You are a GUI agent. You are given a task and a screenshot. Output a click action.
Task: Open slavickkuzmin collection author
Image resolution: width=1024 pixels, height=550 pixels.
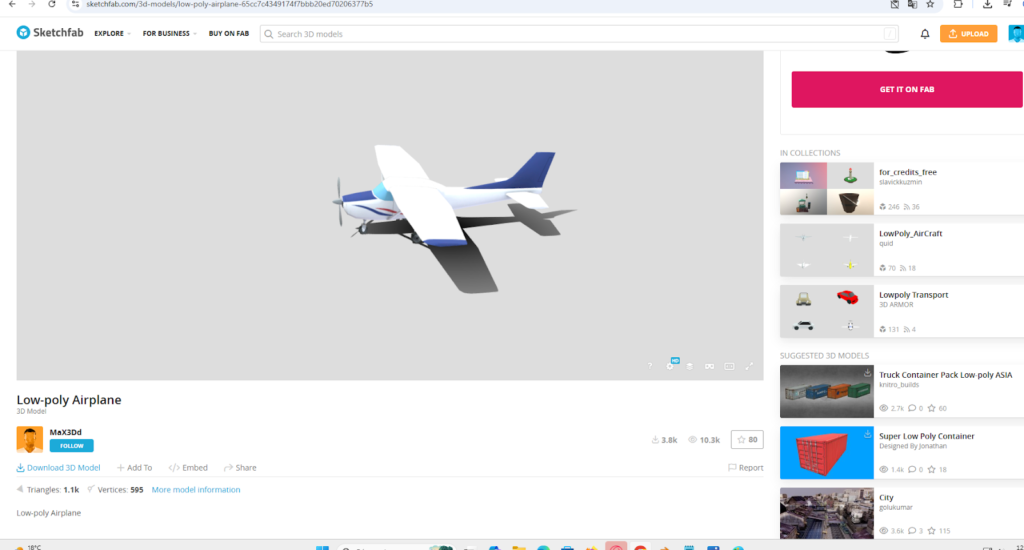[x=901, y=182]
